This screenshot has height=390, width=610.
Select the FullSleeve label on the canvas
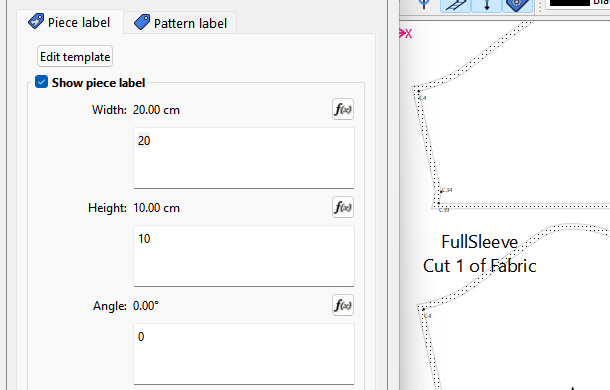pyautogui.click(x=479, y=242)
